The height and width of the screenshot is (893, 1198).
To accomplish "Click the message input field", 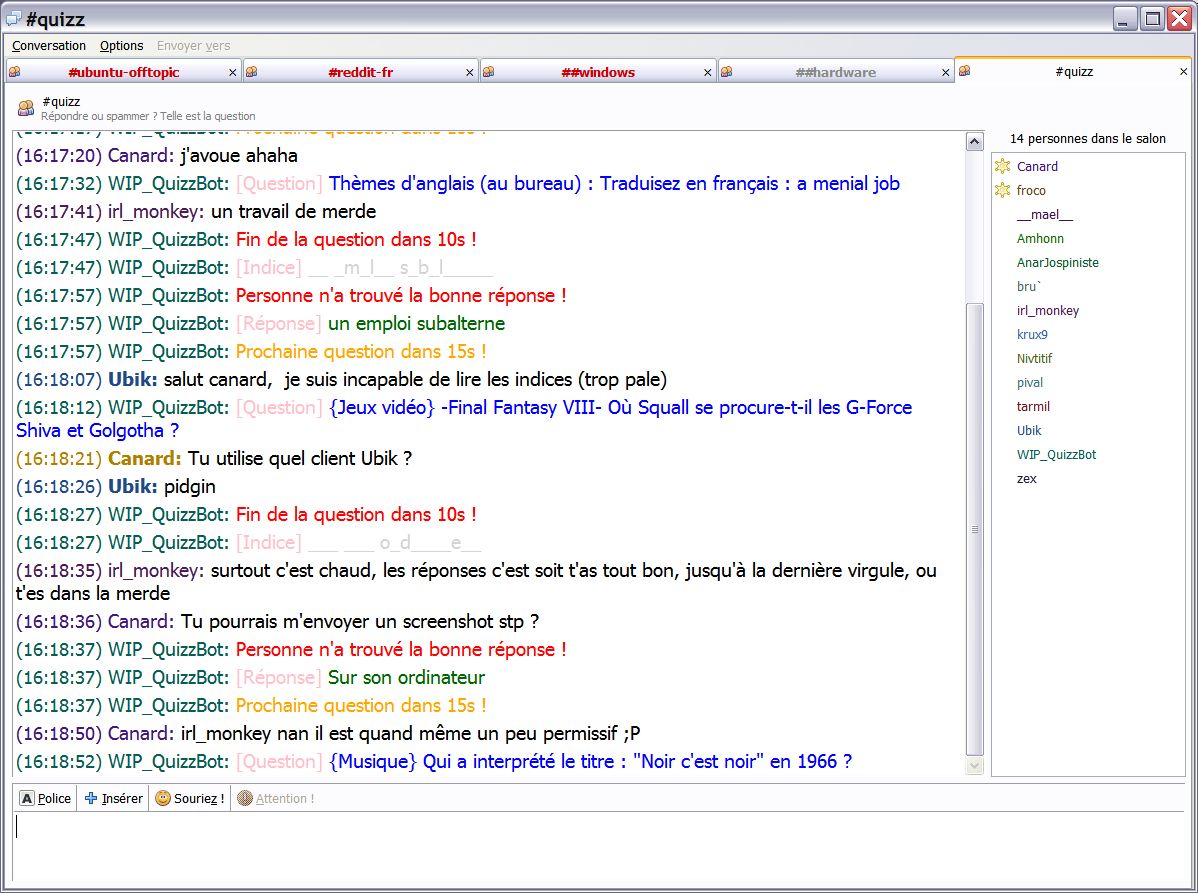I will [599, 846].
